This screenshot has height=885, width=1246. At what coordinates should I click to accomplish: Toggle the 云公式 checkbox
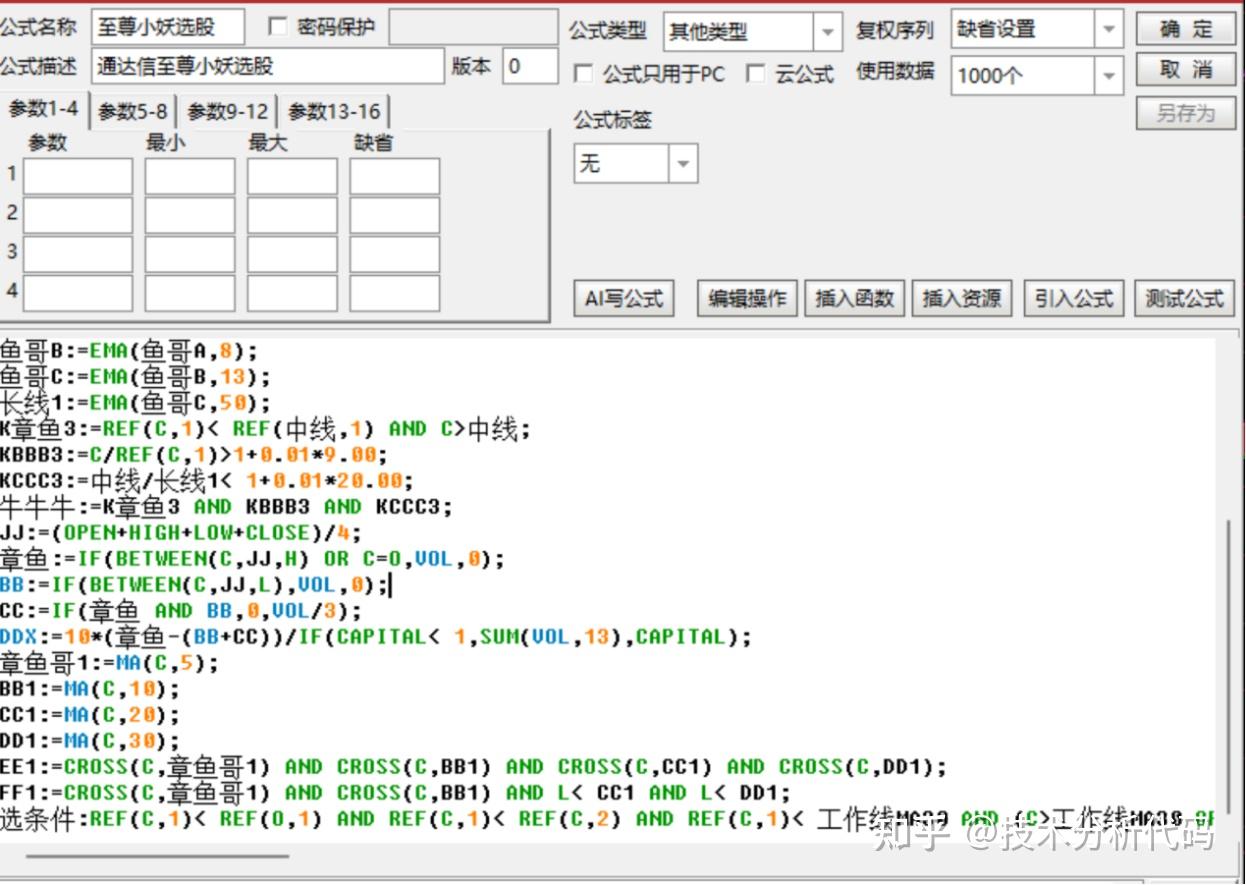pos(756,74)
